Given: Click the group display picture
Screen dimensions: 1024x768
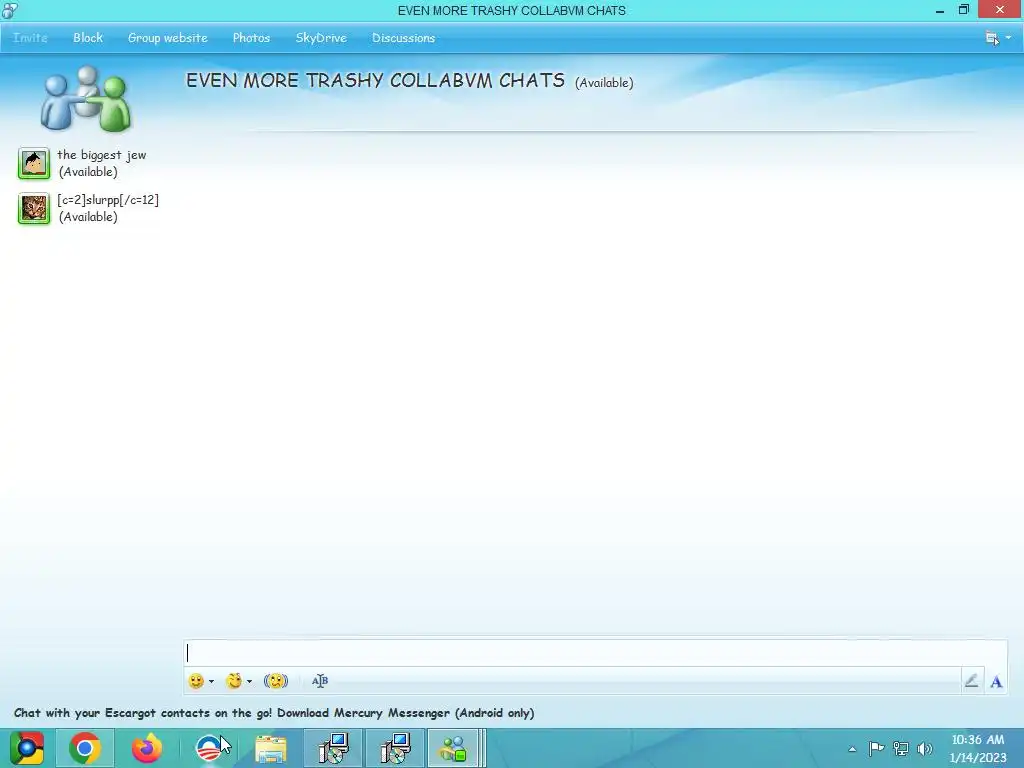Looking at the screenshot, I should 86,98.
